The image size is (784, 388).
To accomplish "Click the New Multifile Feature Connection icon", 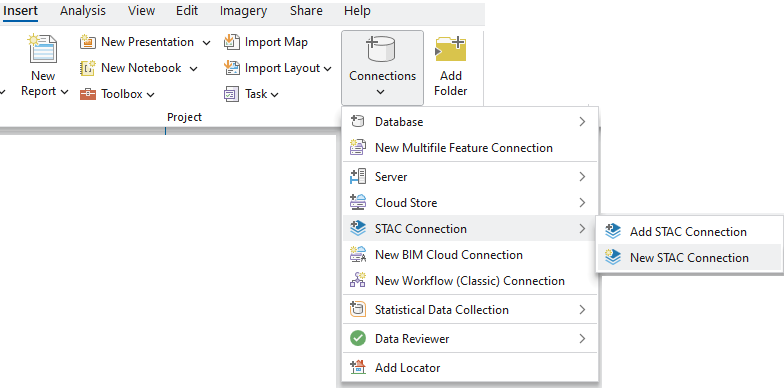I will 358,148.
